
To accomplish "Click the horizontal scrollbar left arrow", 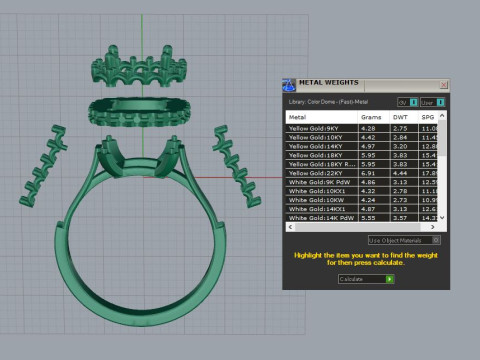I will point(290,227).
